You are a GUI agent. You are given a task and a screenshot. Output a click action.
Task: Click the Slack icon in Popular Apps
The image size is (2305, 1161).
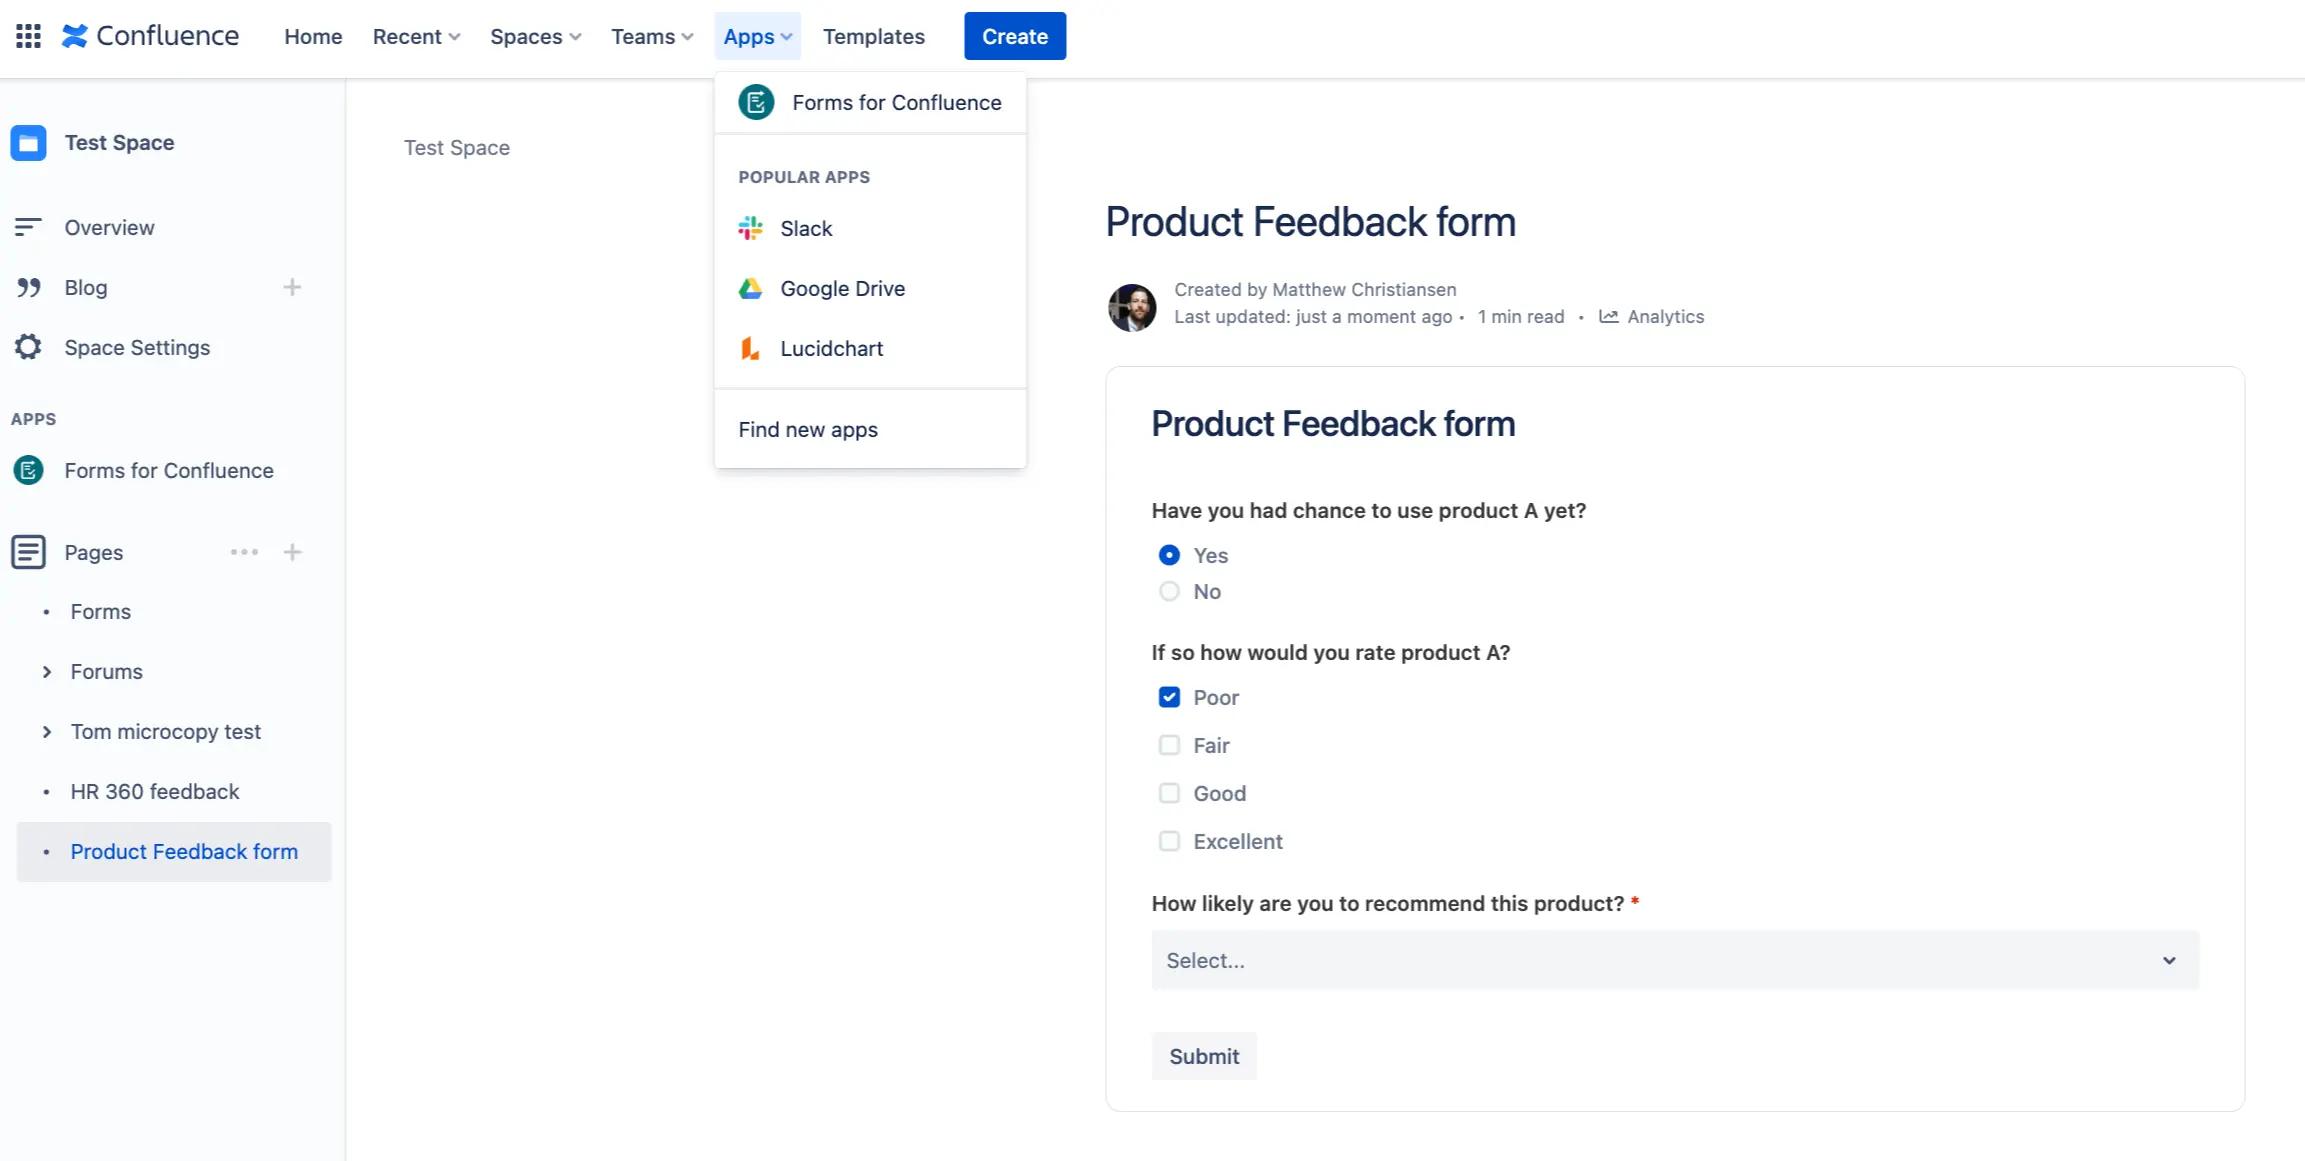[750, 228]
